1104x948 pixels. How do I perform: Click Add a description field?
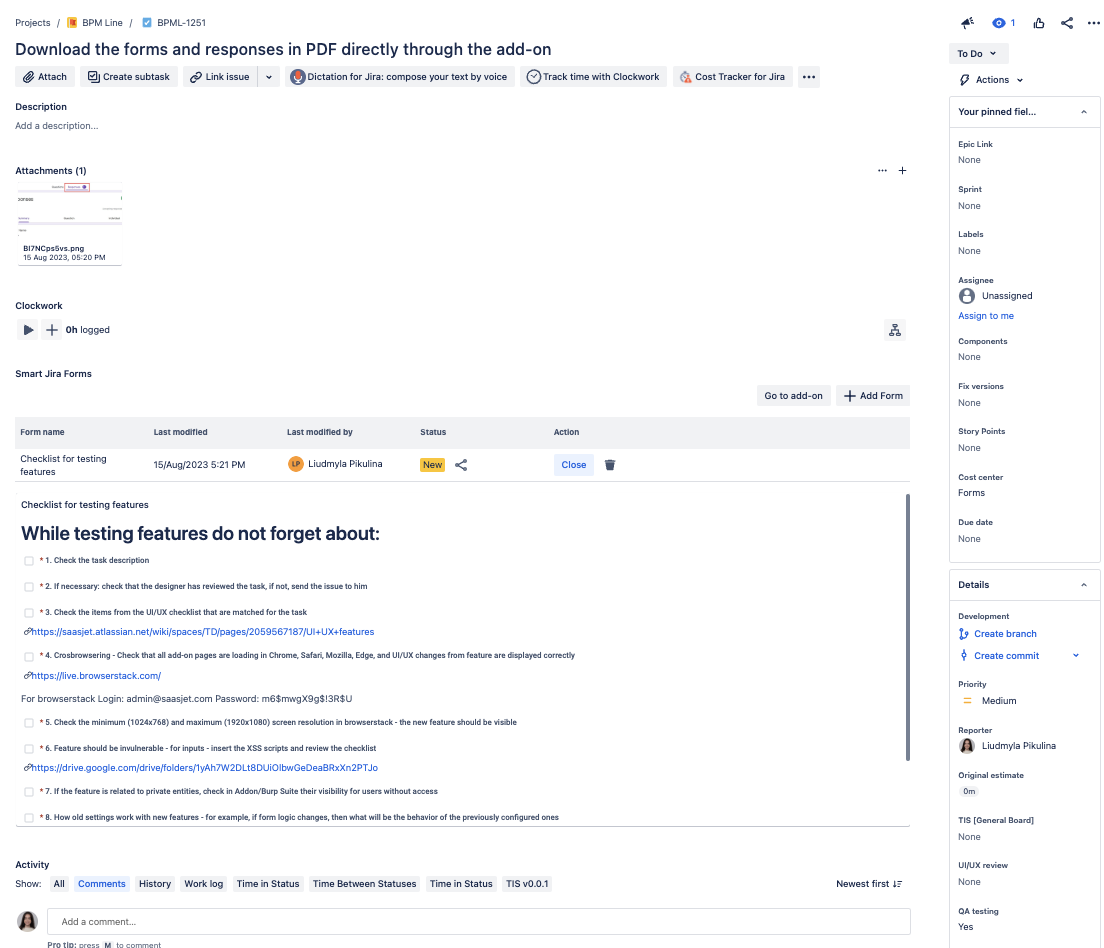(57, 126)
